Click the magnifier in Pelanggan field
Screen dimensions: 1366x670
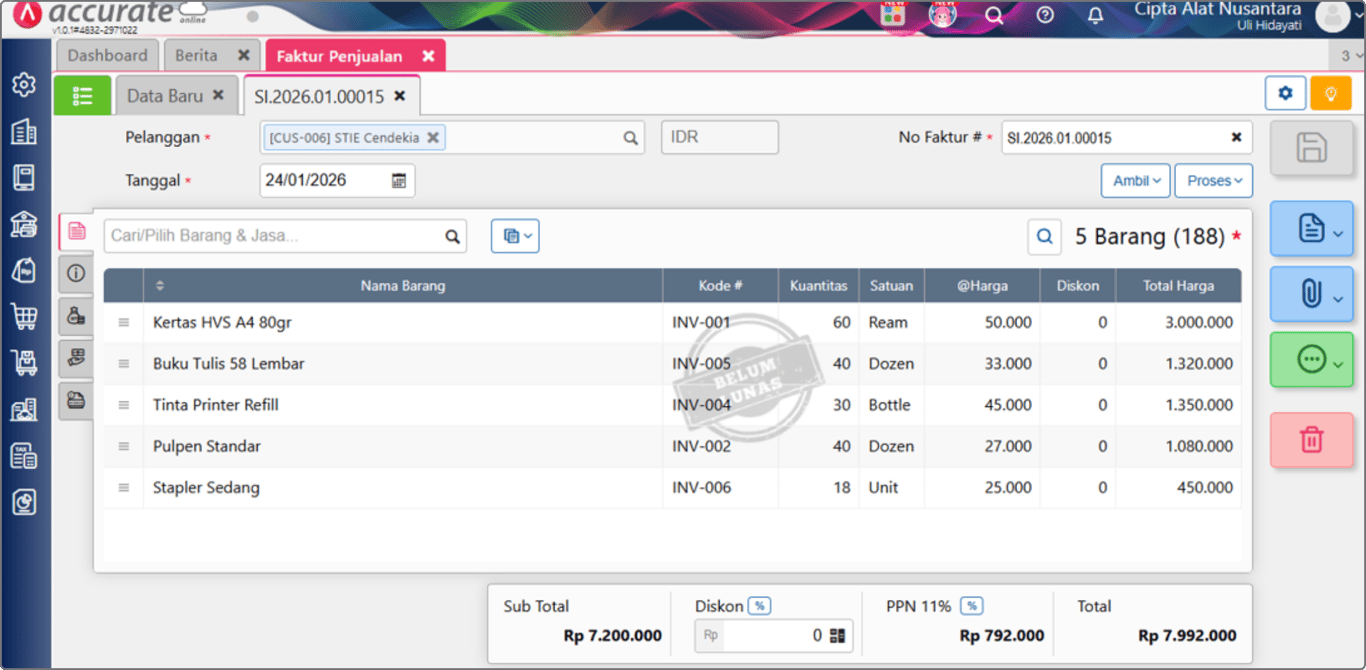tap(631, 138)
